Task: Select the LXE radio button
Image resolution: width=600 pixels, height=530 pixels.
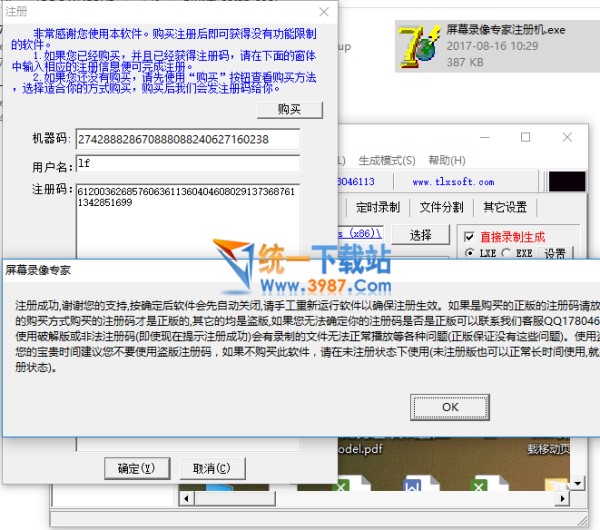Action: point(469,253)
